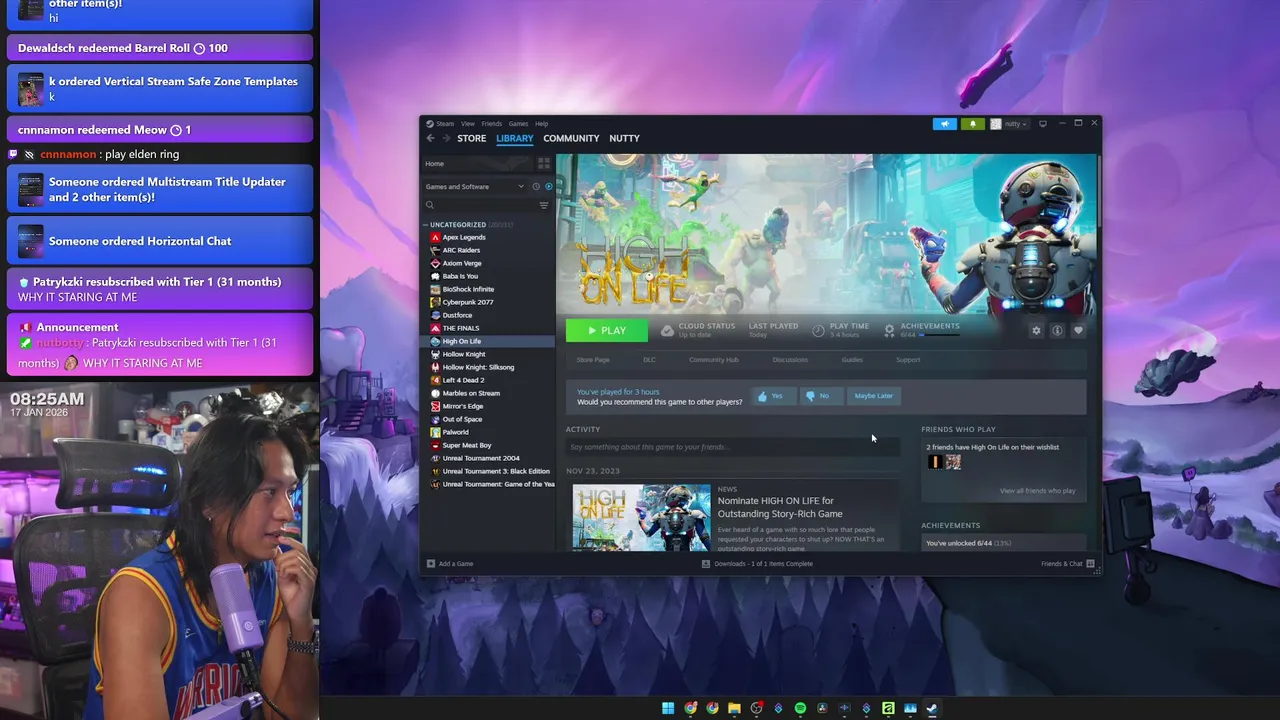
Task: Add High On Life to favorites heart
Action: [1078, 330]
